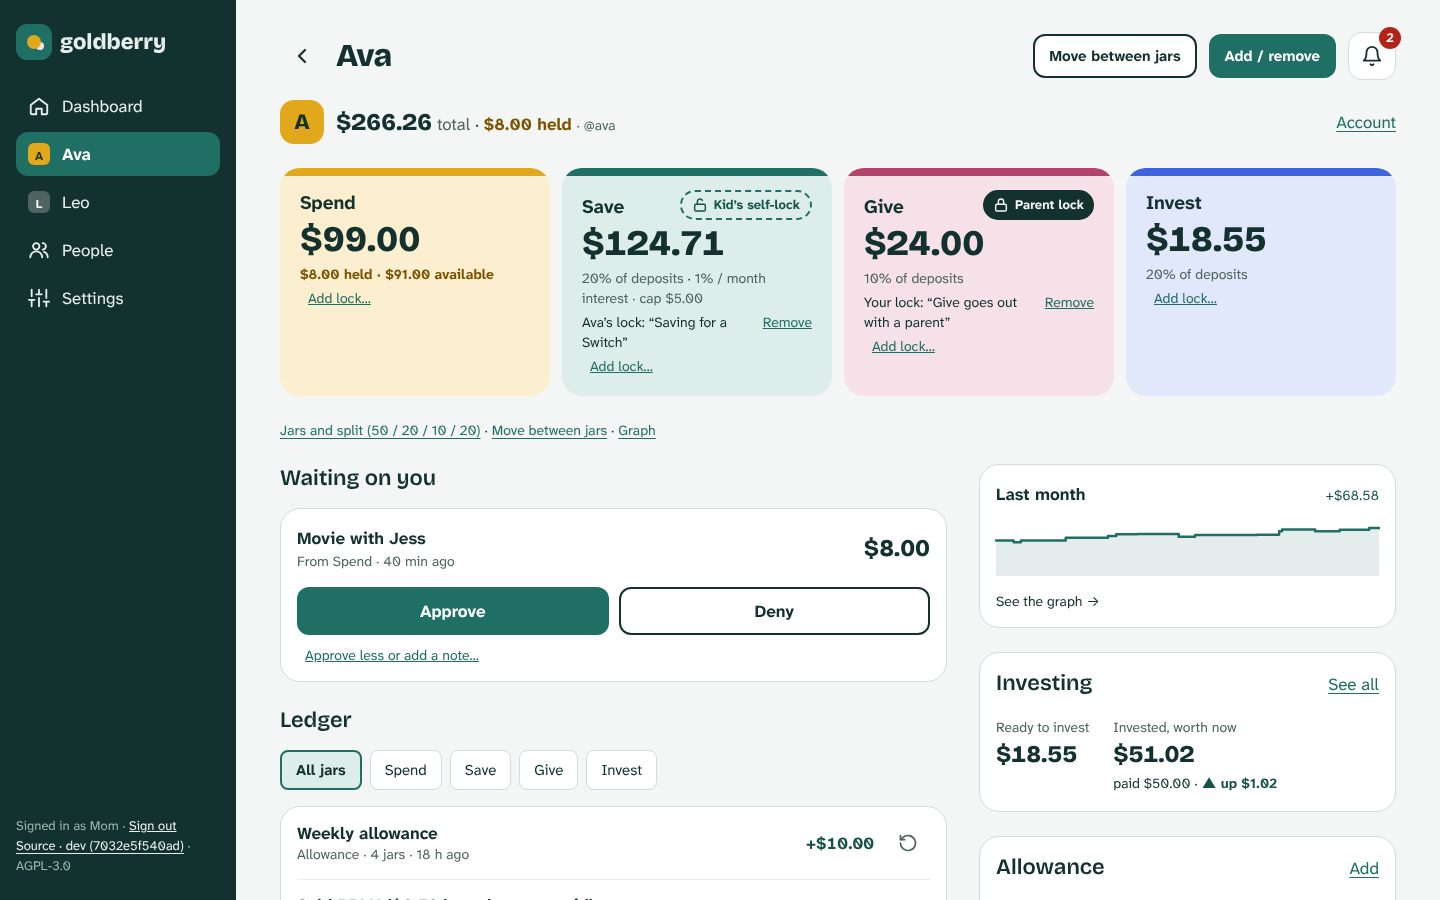Filter ledger by Spend

(x=406, y=770)
